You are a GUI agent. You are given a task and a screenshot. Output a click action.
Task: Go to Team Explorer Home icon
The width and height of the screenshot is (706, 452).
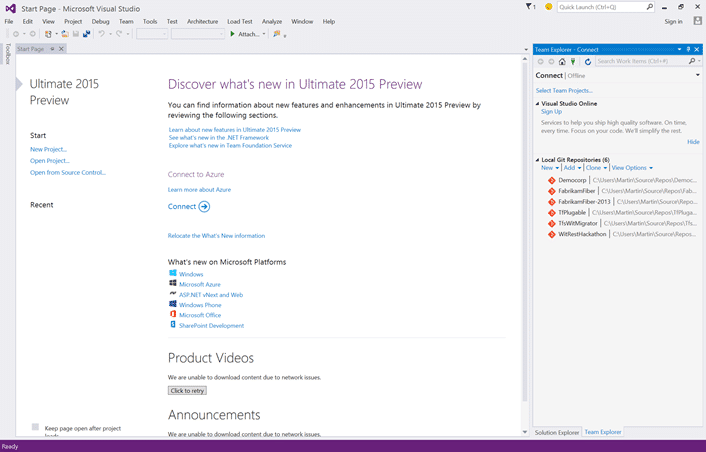coord(562,62)
